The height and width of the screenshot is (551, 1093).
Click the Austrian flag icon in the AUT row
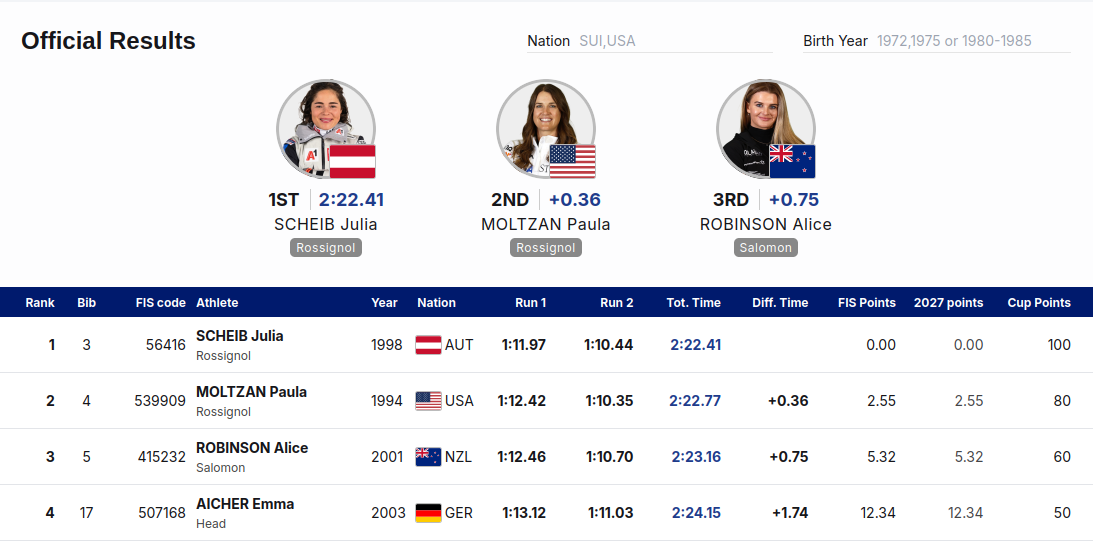pos(428,345)
